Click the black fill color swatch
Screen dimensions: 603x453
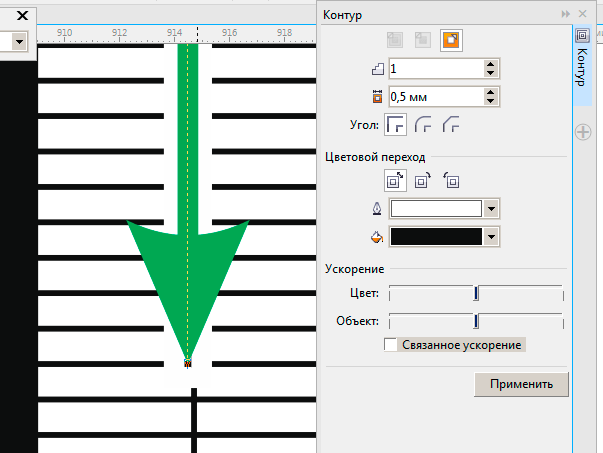click(x=436, y=237)
